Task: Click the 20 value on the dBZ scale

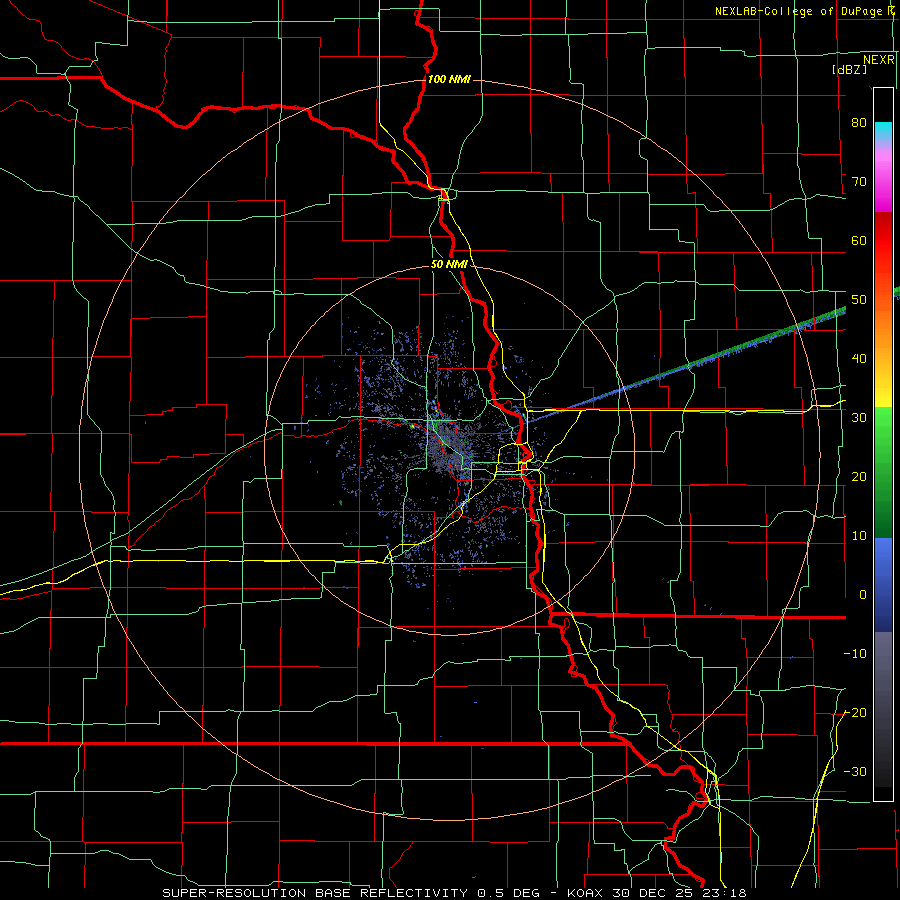Action: 859,477
